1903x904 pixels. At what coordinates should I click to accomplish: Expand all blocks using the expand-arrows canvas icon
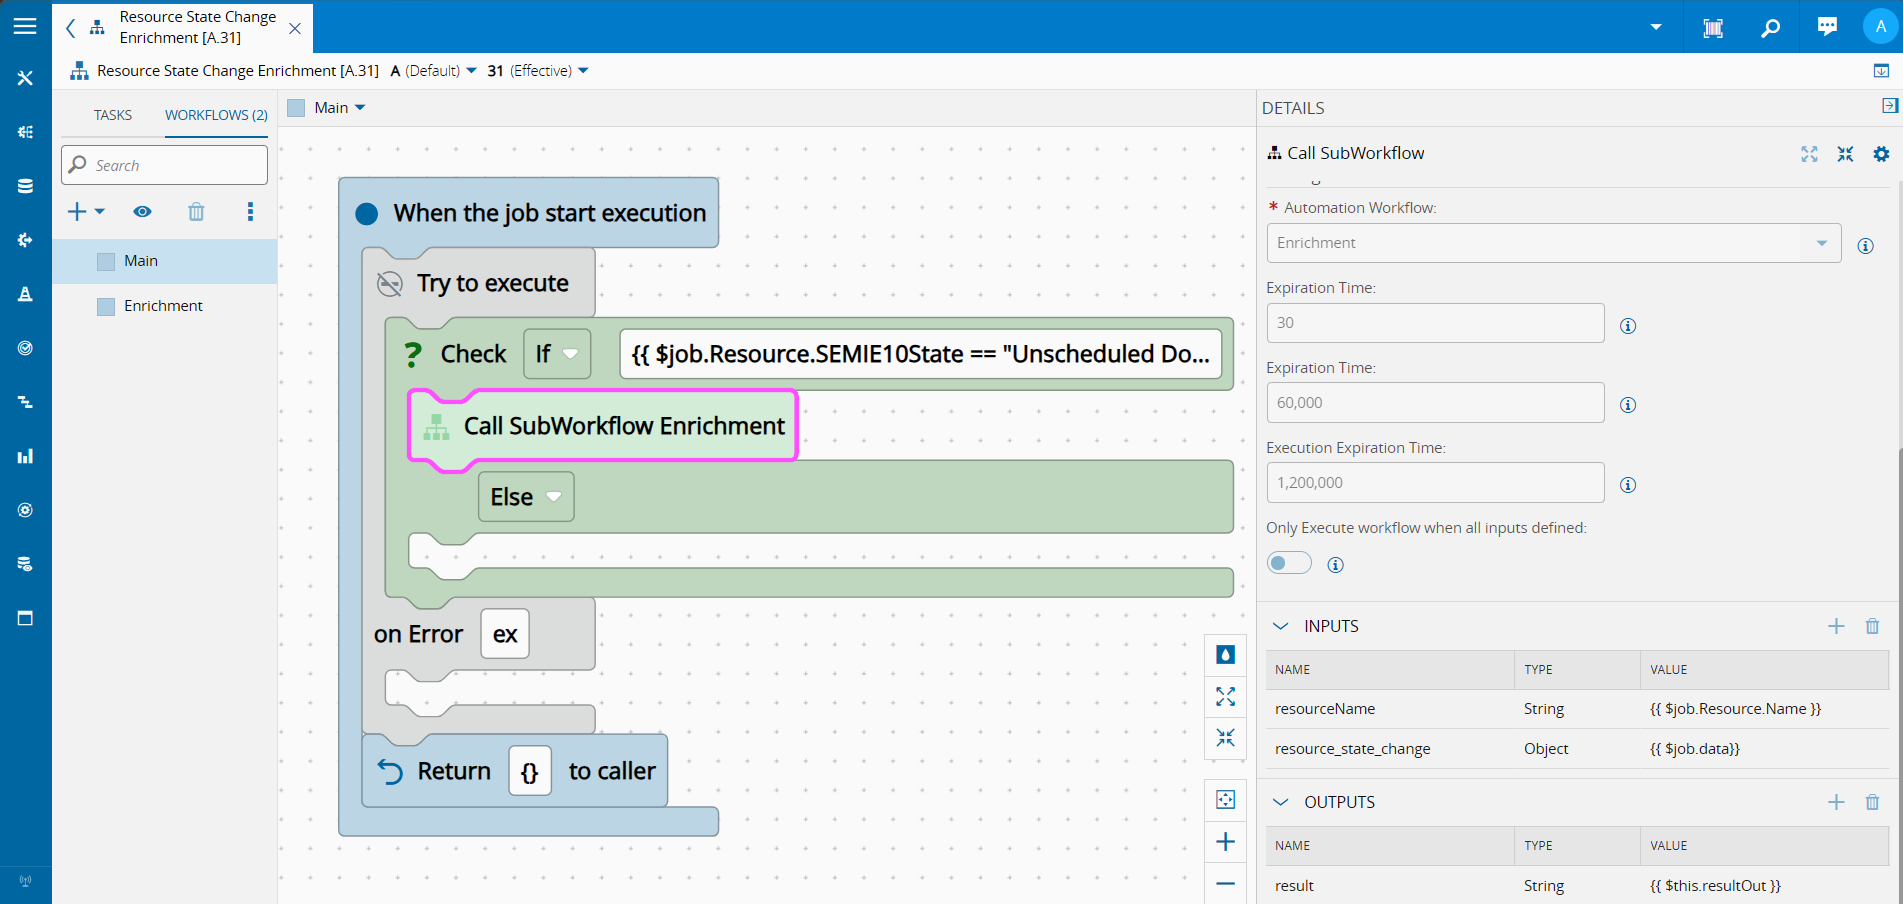pyautogui.click(x=1225, y=697)
